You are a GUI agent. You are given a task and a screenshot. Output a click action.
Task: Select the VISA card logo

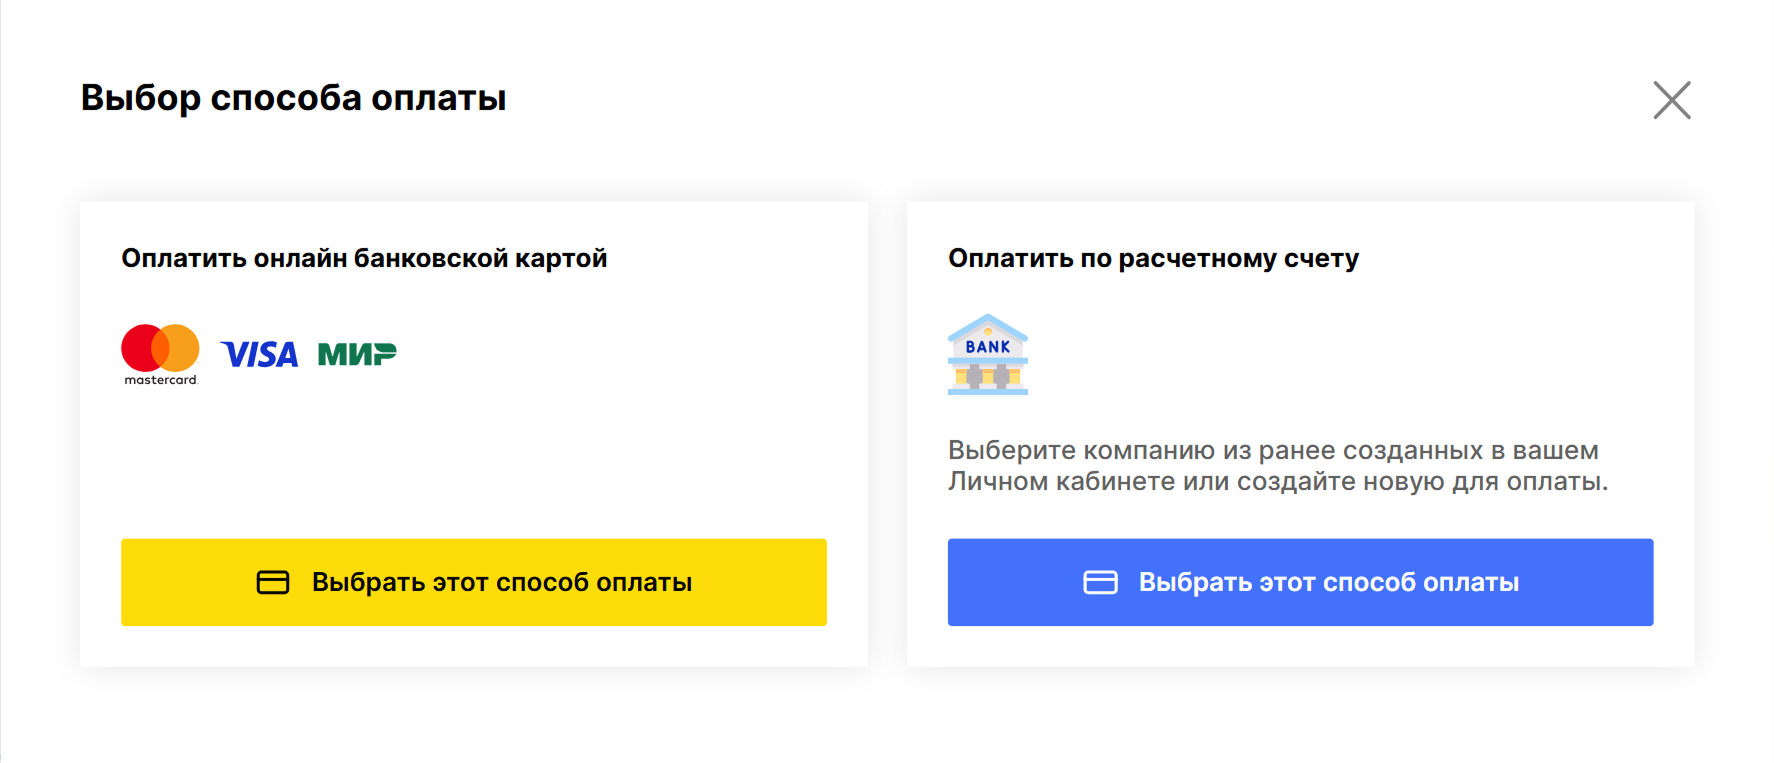[258, 353]
